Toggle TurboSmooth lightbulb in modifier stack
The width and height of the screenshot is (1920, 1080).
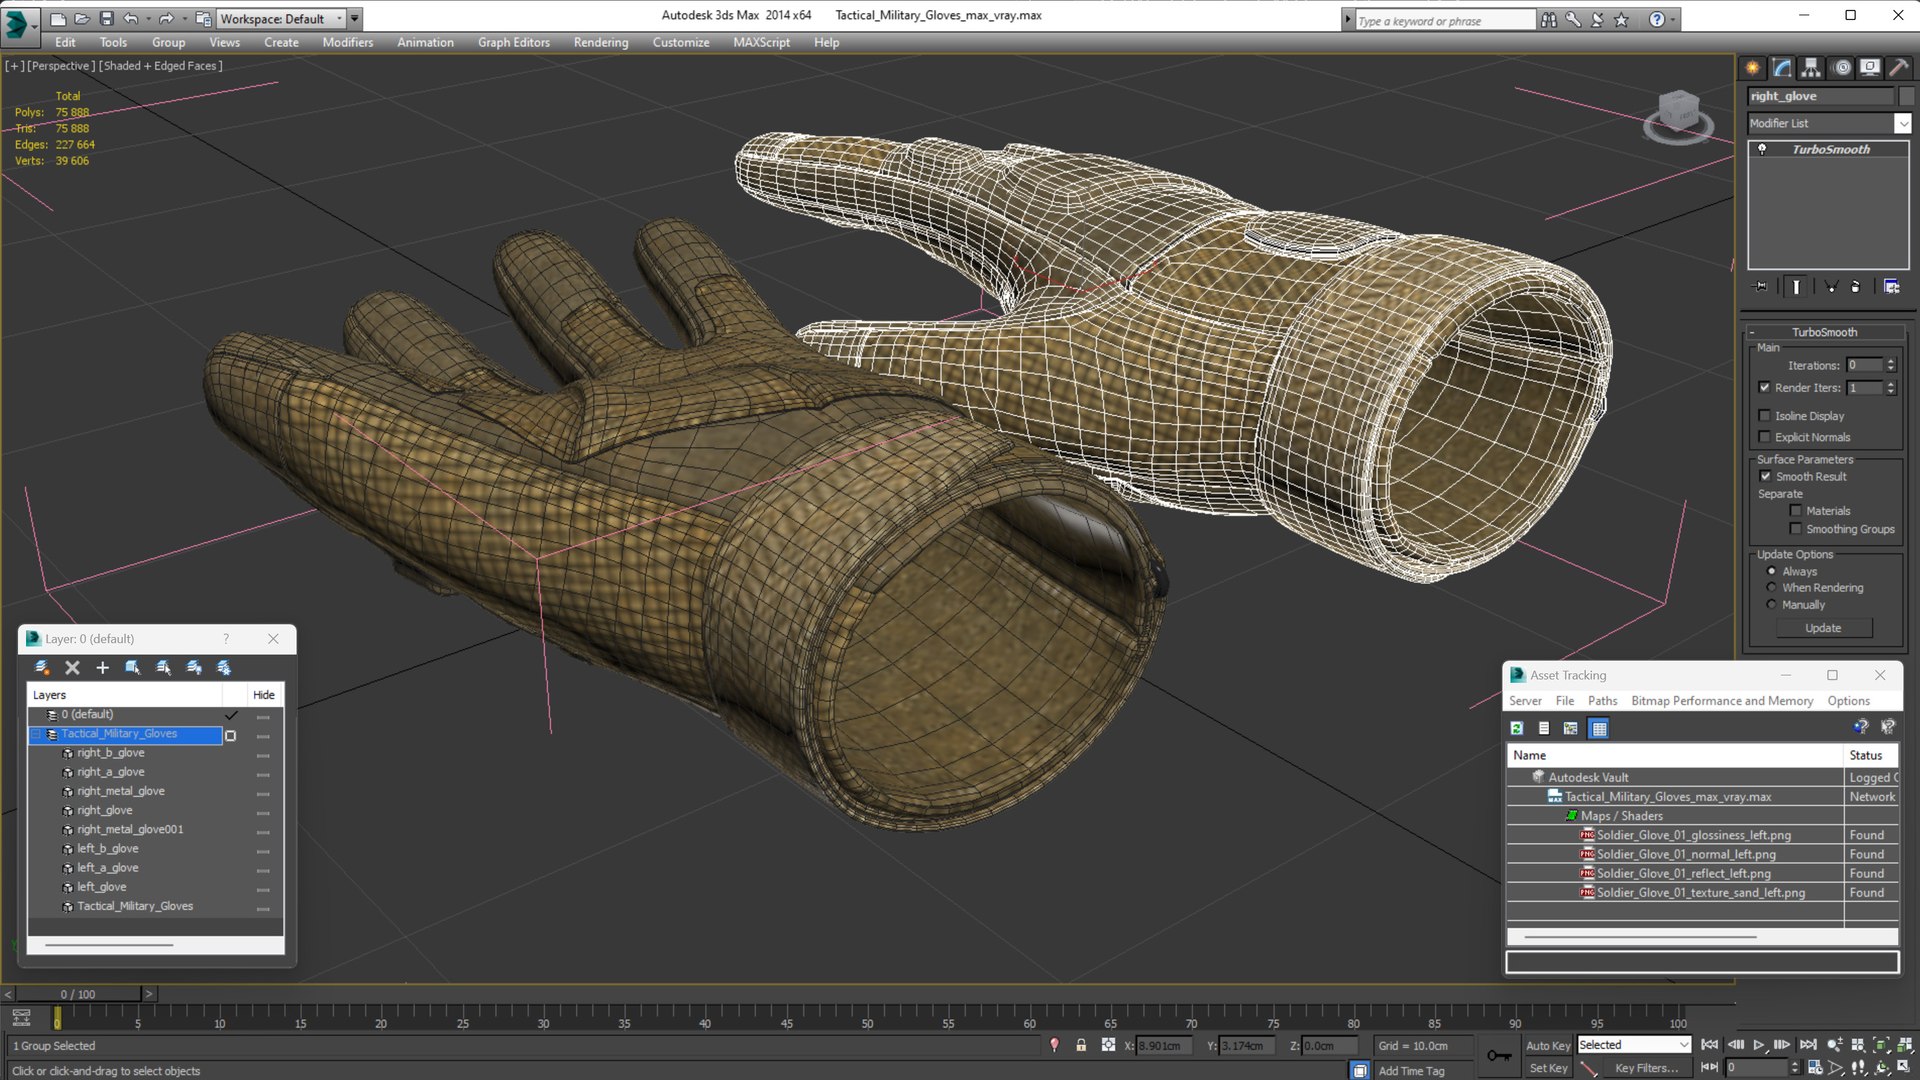1763,149
